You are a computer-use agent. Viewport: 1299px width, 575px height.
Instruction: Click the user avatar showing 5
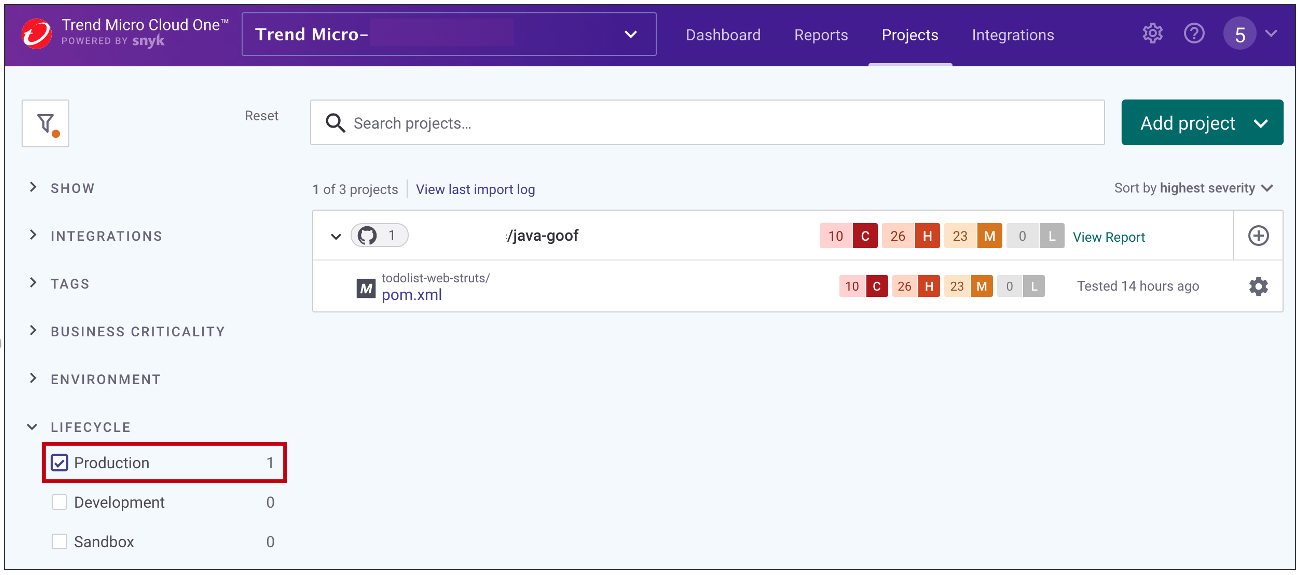point(1240,34)
